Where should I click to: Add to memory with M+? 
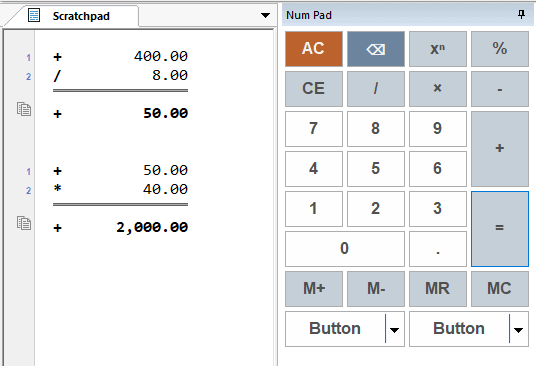[314, 289]
